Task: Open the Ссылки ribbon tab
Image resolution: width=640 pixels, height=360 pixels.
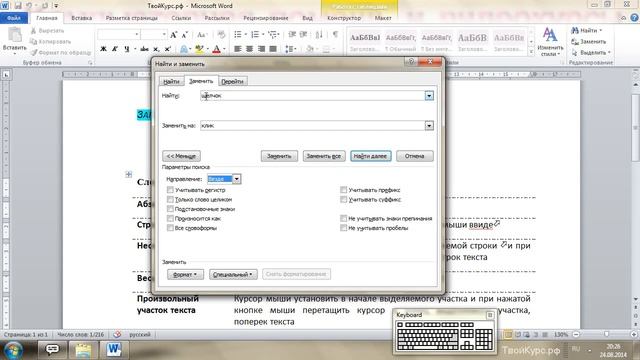Action: (181, 18)
